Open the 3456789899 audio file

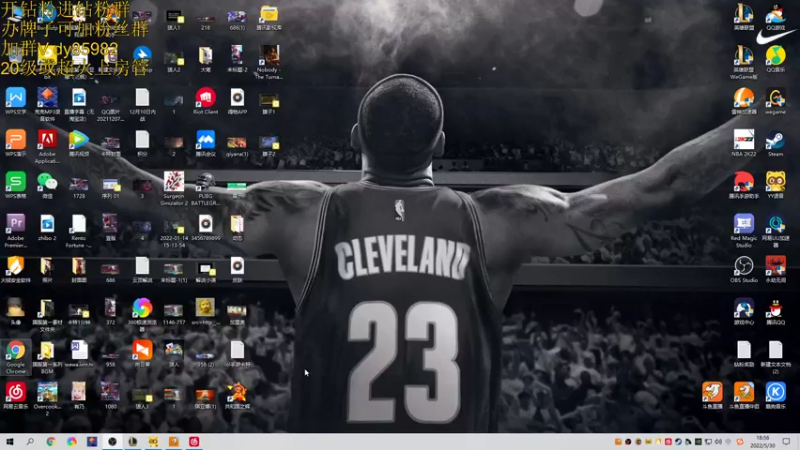205,228
